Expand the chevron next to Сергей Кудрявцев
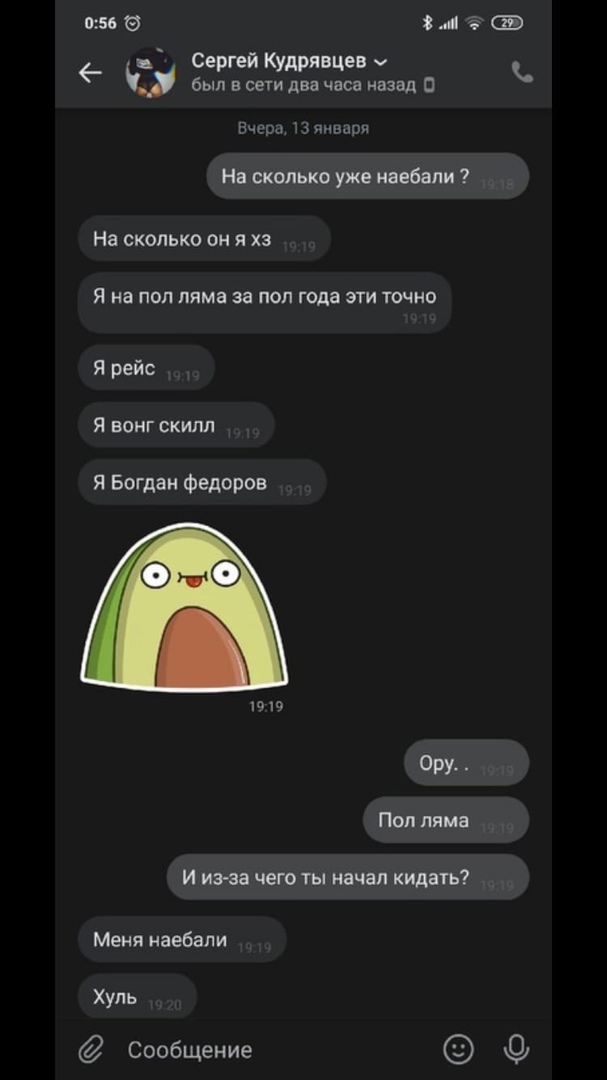607x1080 pixels. pyautogui.click(x=381, y=63)
